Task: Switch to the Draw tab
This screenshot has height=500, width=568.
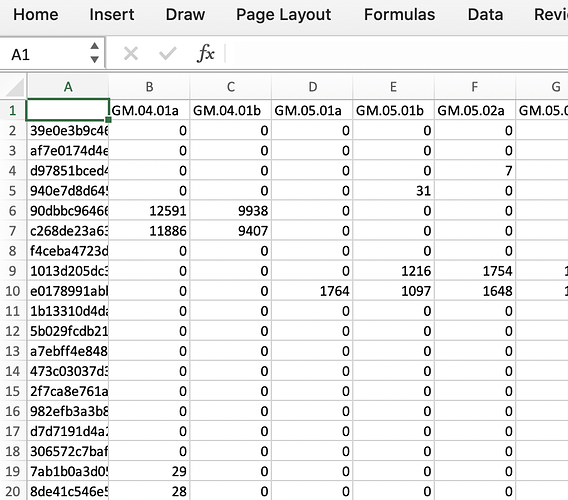Action: (185, 15)
